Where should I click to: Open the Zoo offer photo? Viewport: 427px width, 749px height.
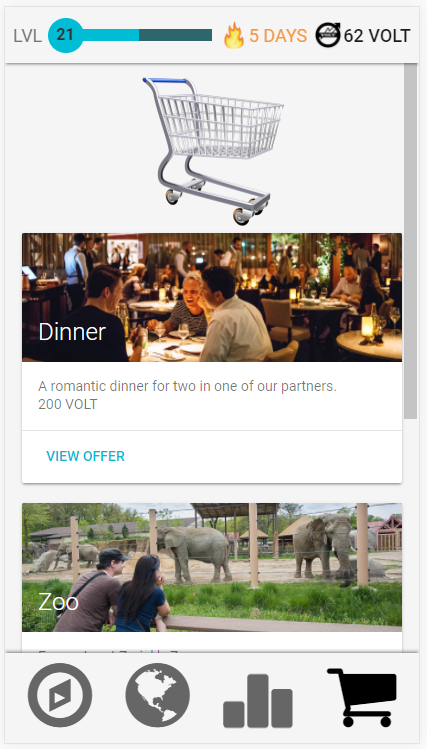[x=212, y=567]
